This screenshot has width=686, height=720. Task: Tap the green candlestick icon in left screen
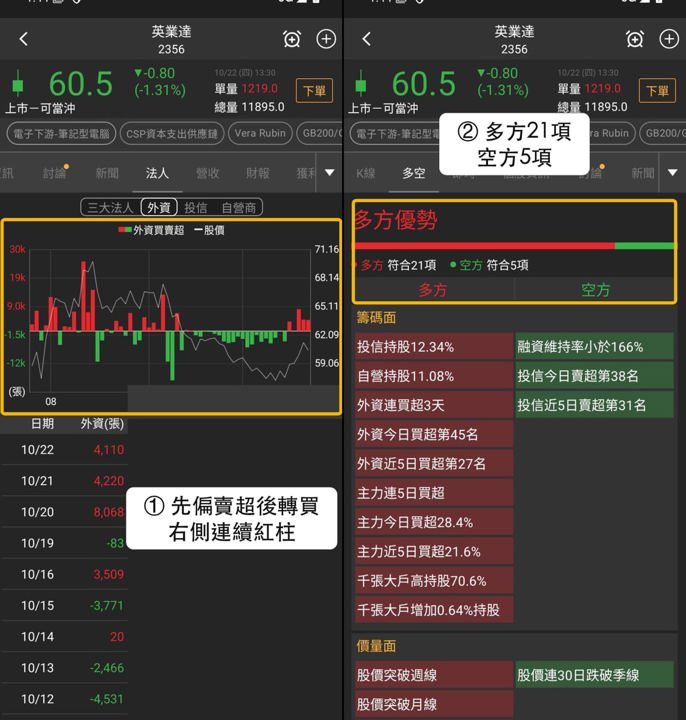tap(18, 84)
